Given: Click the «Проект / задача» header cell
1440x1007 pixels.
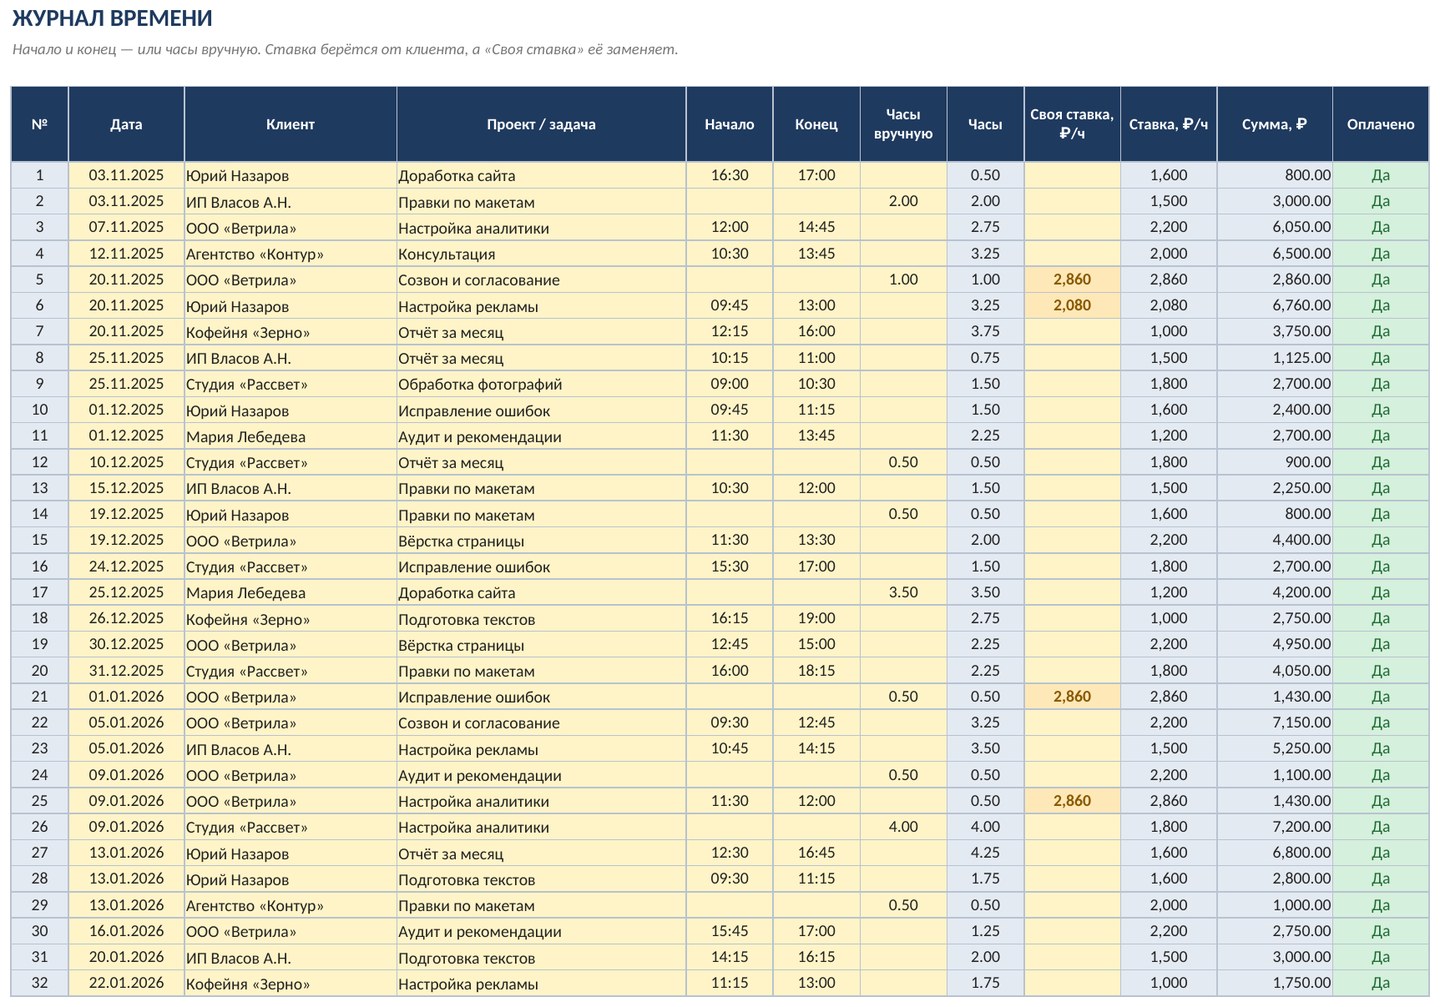Looking at the screenshot, I should (x=541, y=124).
